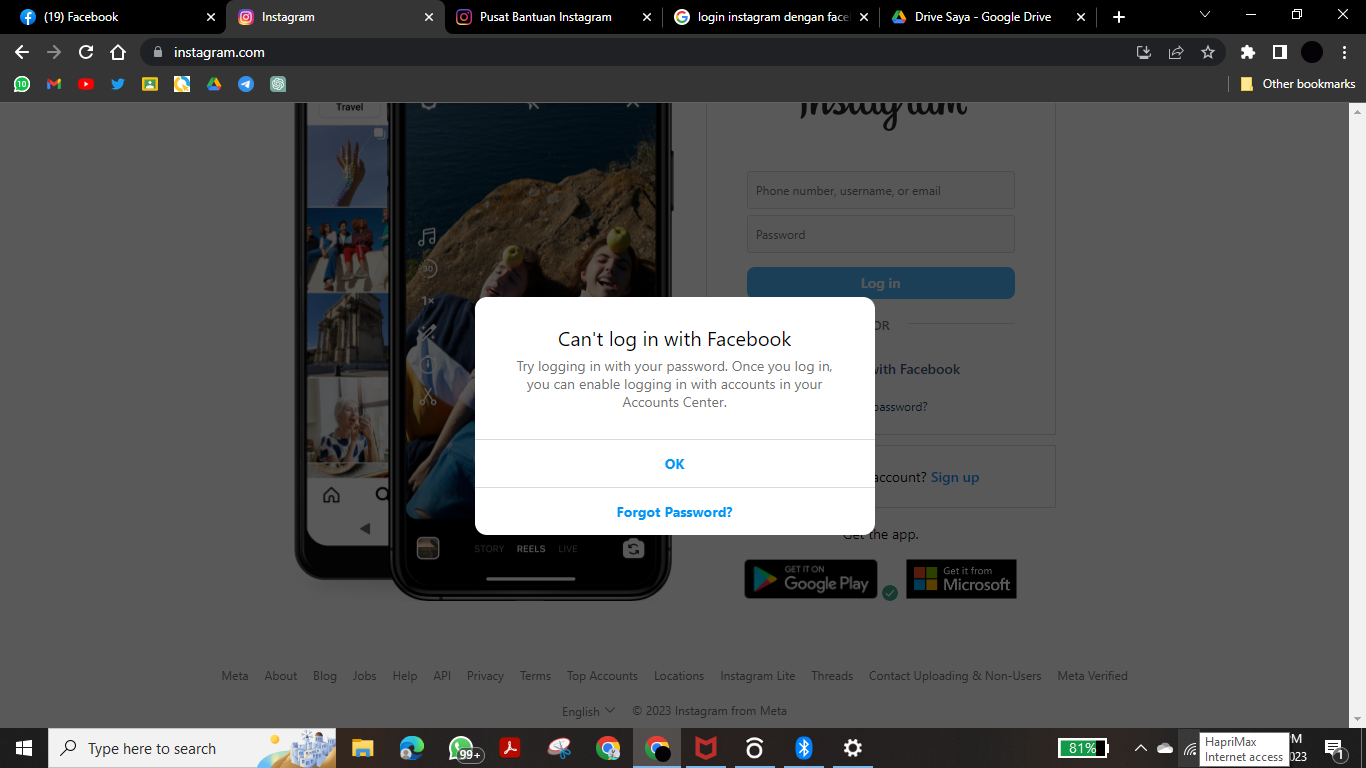Open the Twitter bookmark
Image resolution: width=1366 pixels, height=768 pixels.
[118, 84]
